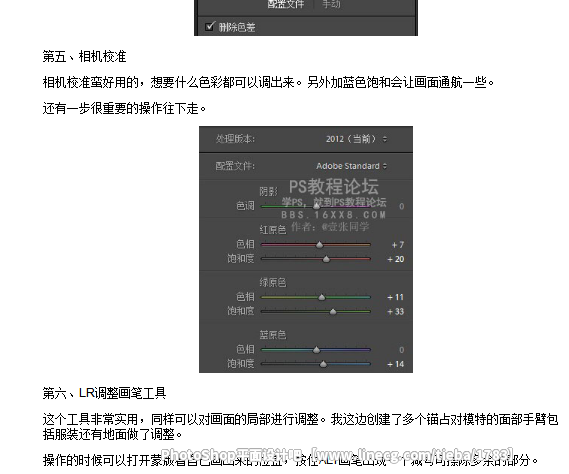Click the heading 第五、相机校准
Screen dimensions: 569x474
tap(84, 56)
